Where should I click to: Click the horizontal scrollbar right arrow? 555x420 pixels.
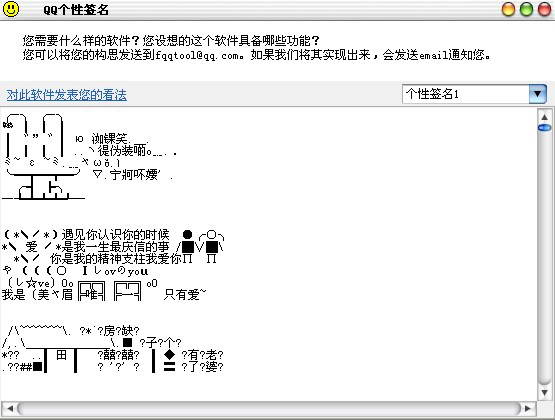(527, 409)
